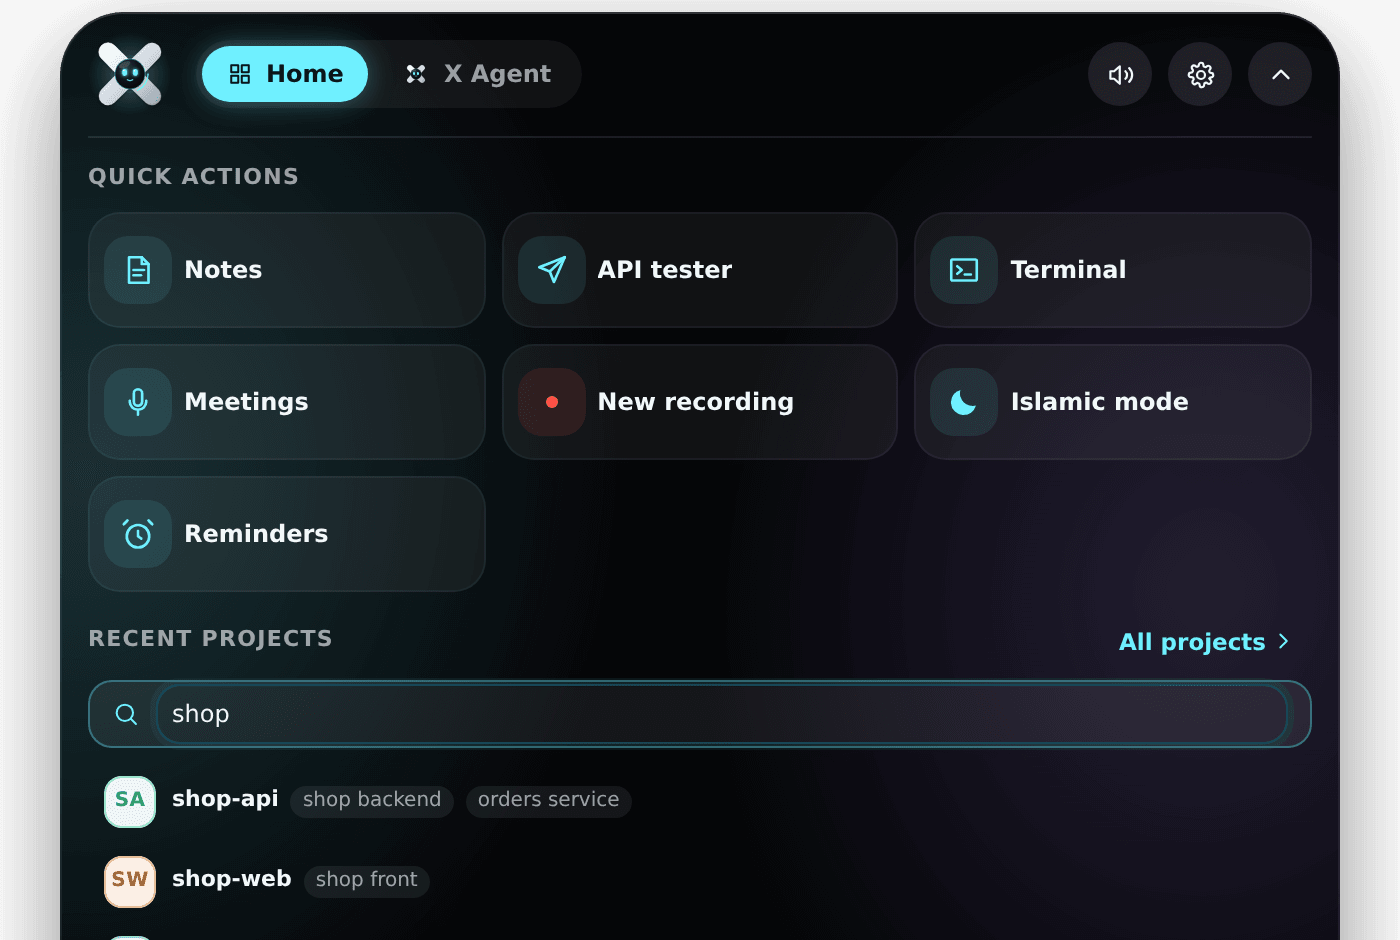The height and width of the screenshot is (940, 1400).
Task: Click the Terminal prompt icon
Action: (964, 270)
